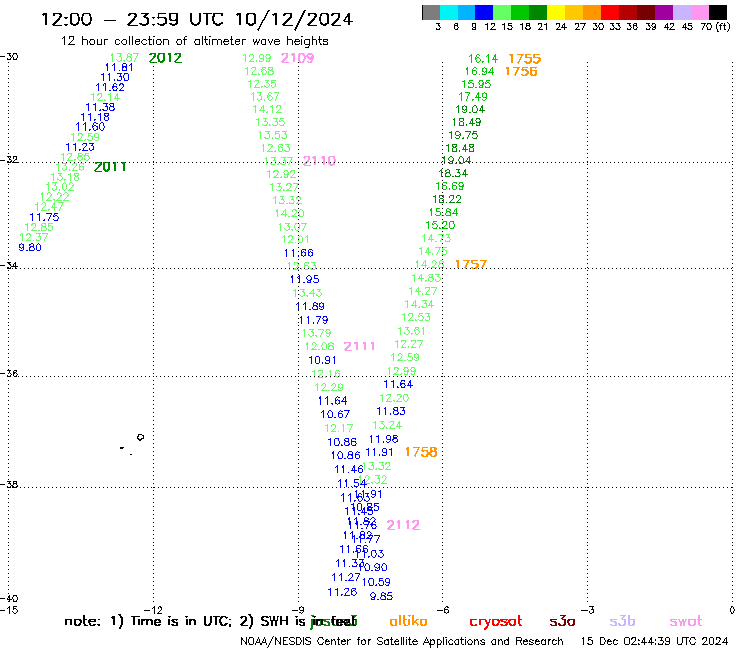Click the longitude axis label -12
740x650 pixels.
152,610
